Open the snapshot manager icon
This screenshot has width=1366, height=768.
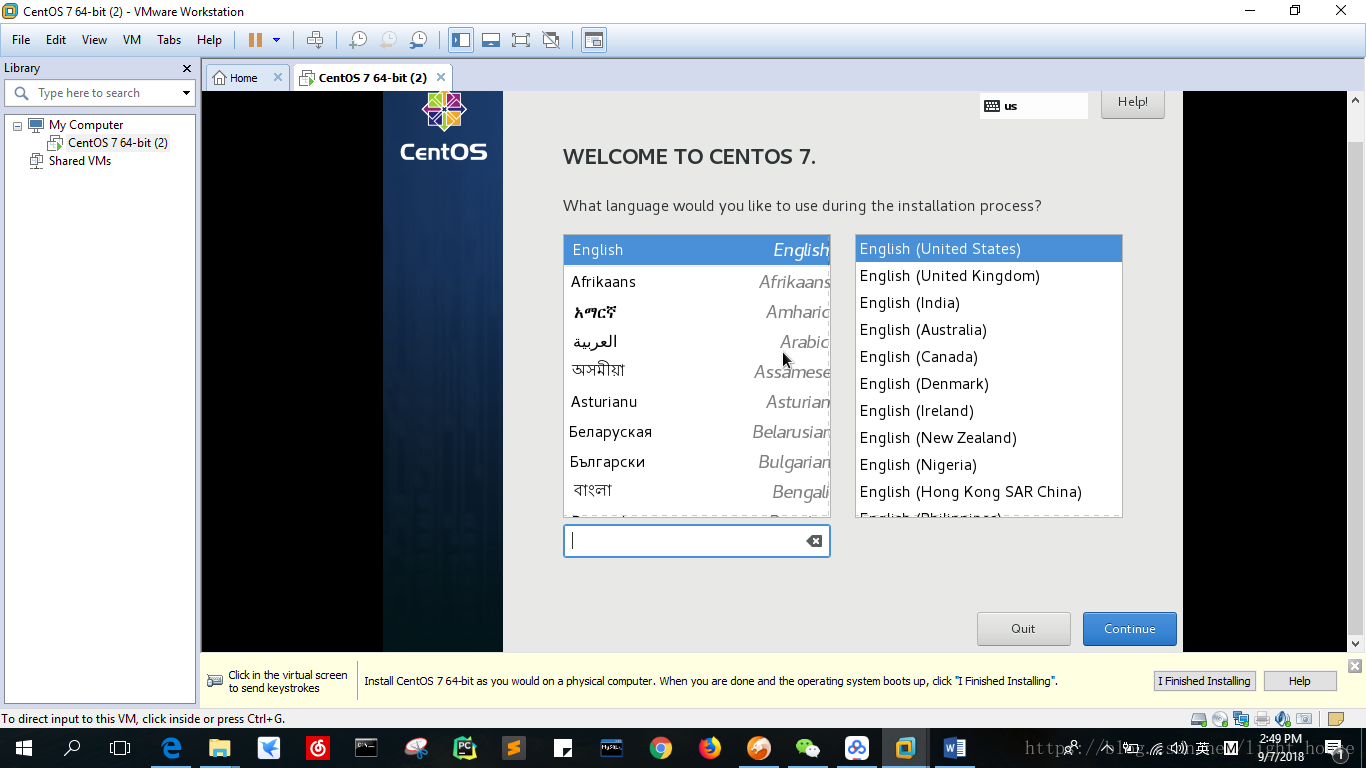pyautogui.click(x=418, y=40)
